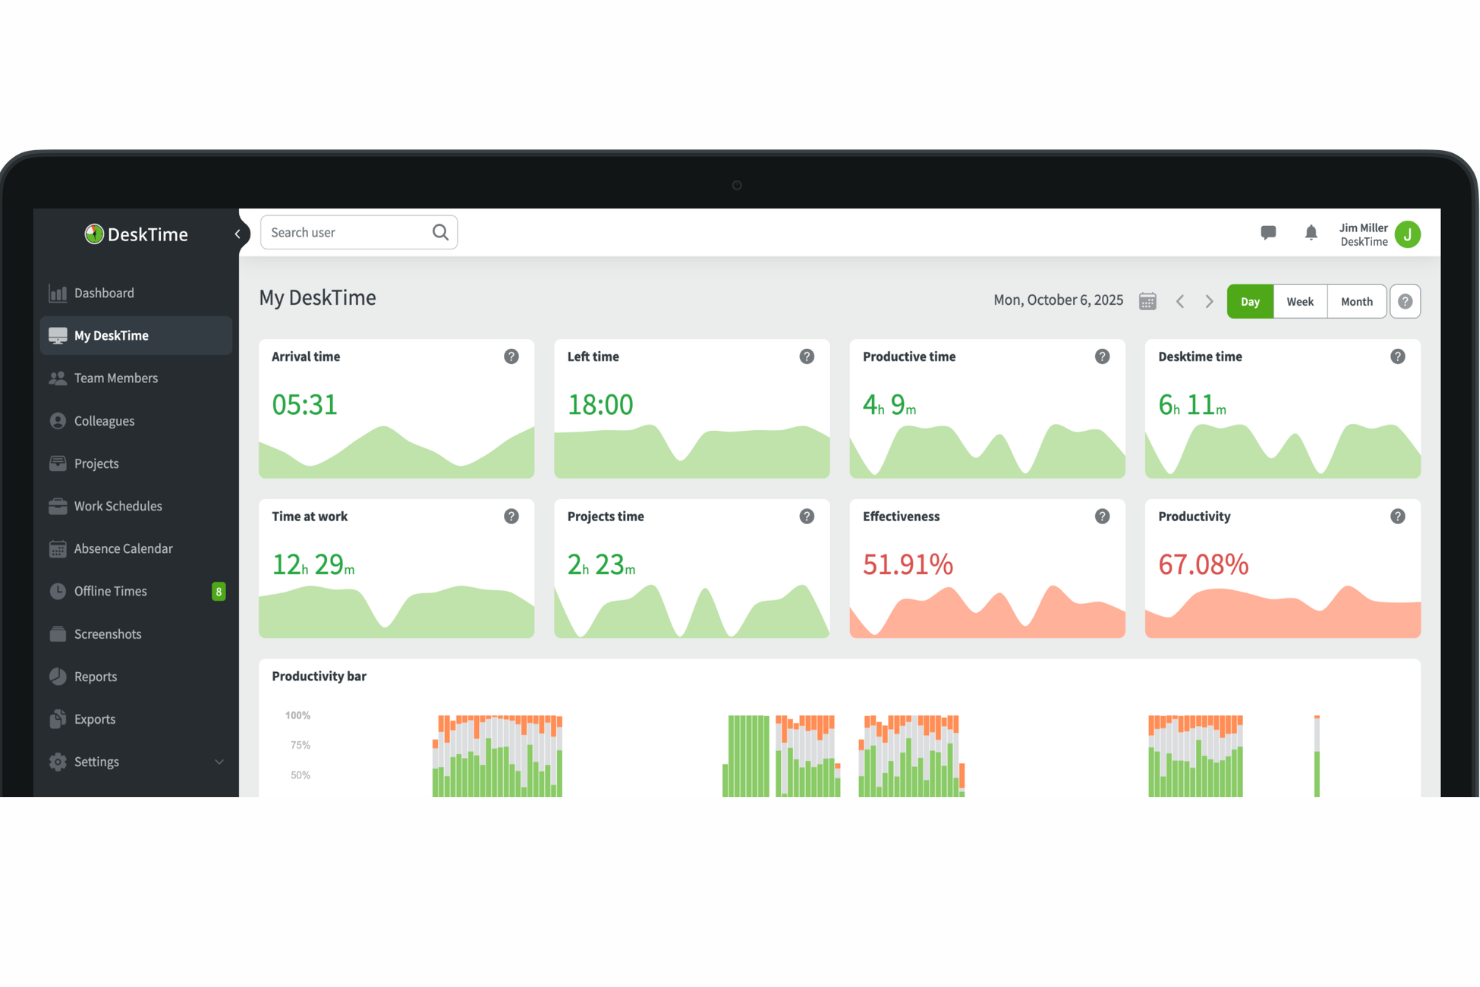This screenshot has height=987, width=1480.
Task: Open the notifications bell
Action: click(x=1311, y=233)
